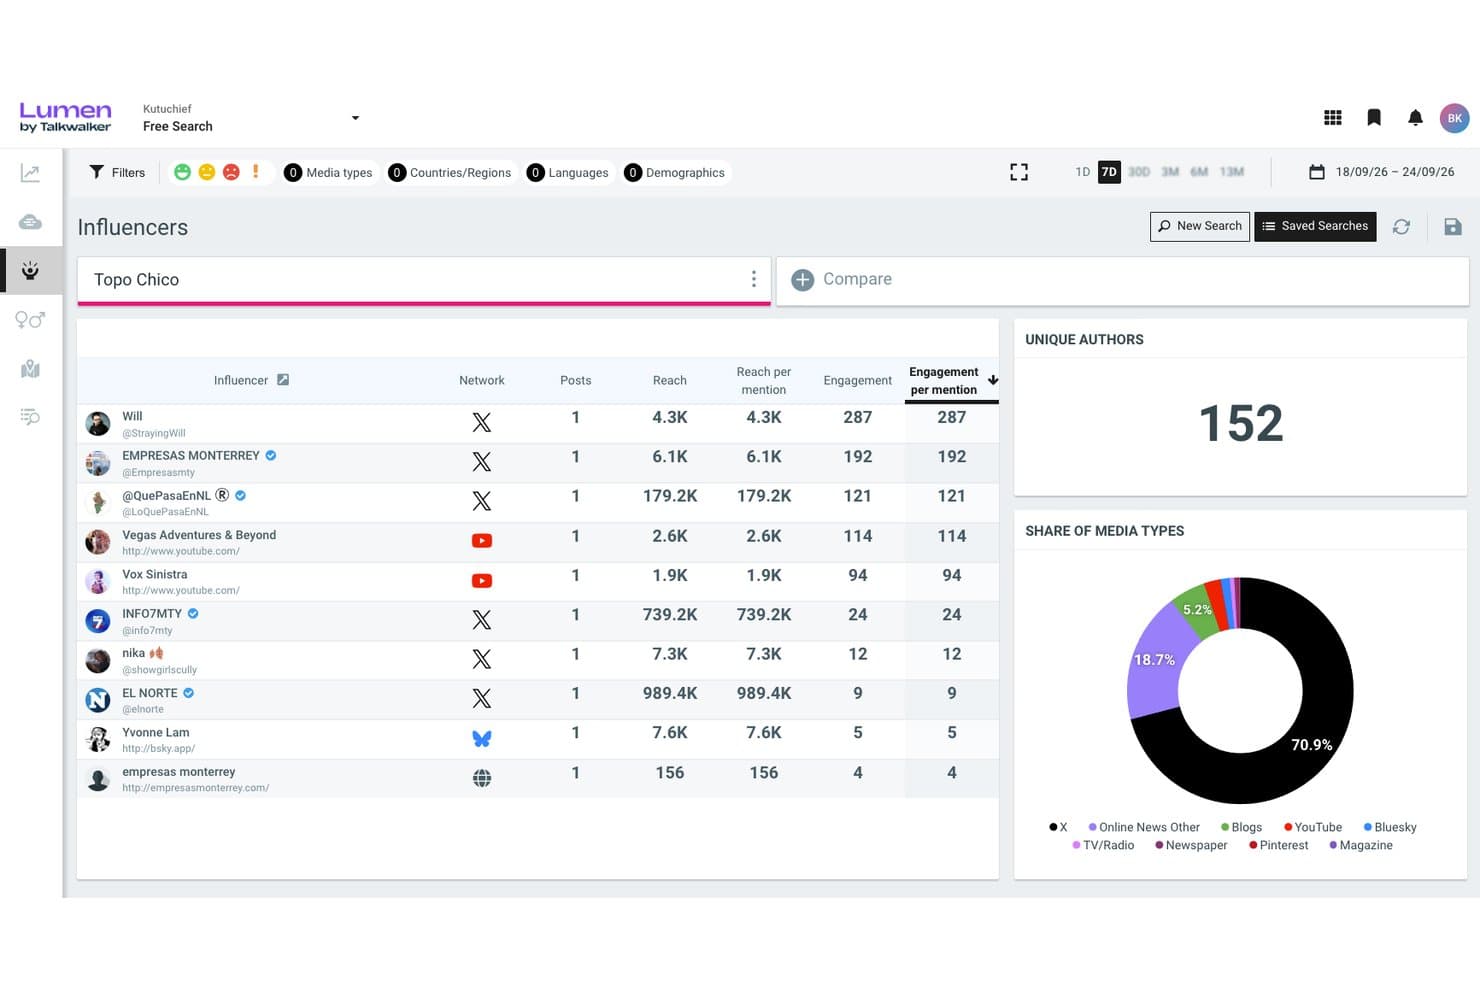Viewport: 1480px width, 987px height.
Task: Open the analytics chart sidebar icon
Action: 30,173
